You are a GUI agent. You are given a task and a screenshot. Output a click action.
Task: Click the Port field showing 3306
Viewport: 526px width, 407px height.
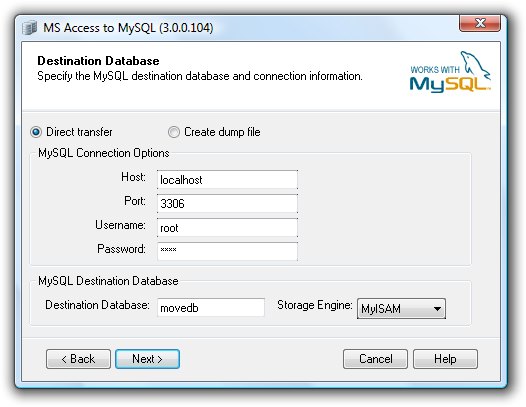pyautogui.click(x=227, y=203)
